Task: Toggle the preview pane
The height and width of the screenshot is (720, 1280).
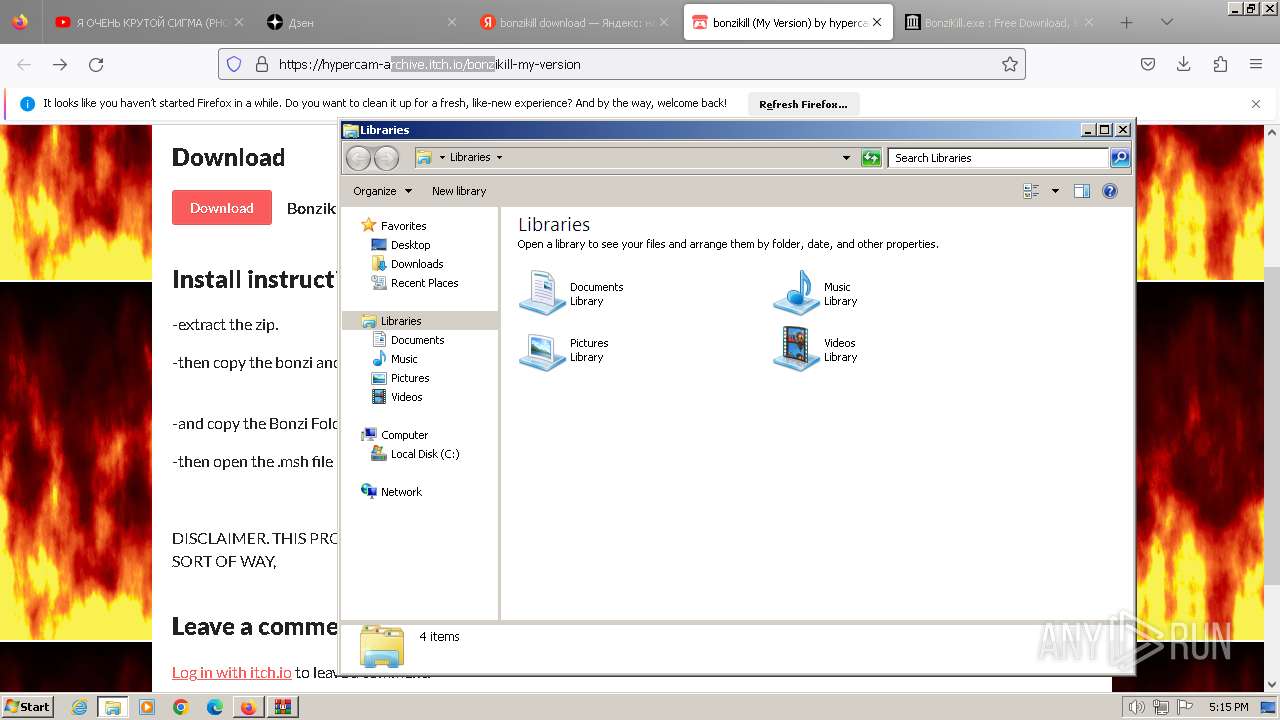Action: [x=1081, y=191]
